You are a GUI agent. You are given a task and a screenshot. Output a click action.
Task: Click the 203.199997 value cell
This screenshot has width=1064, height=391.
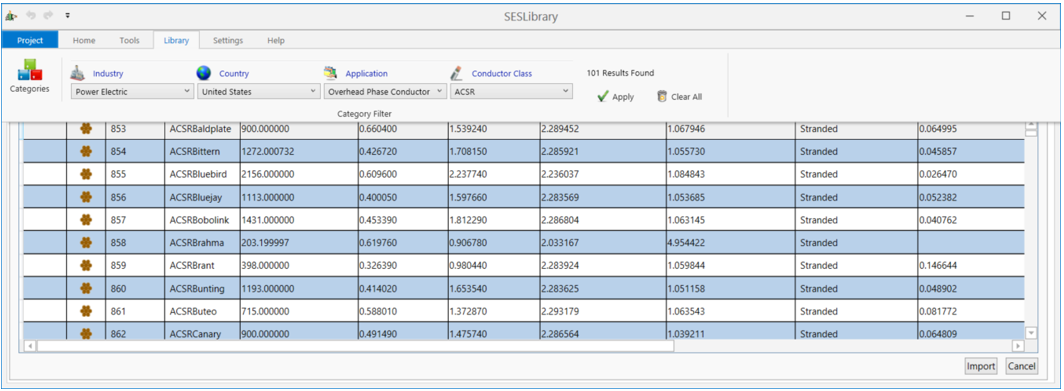[299, 242]
